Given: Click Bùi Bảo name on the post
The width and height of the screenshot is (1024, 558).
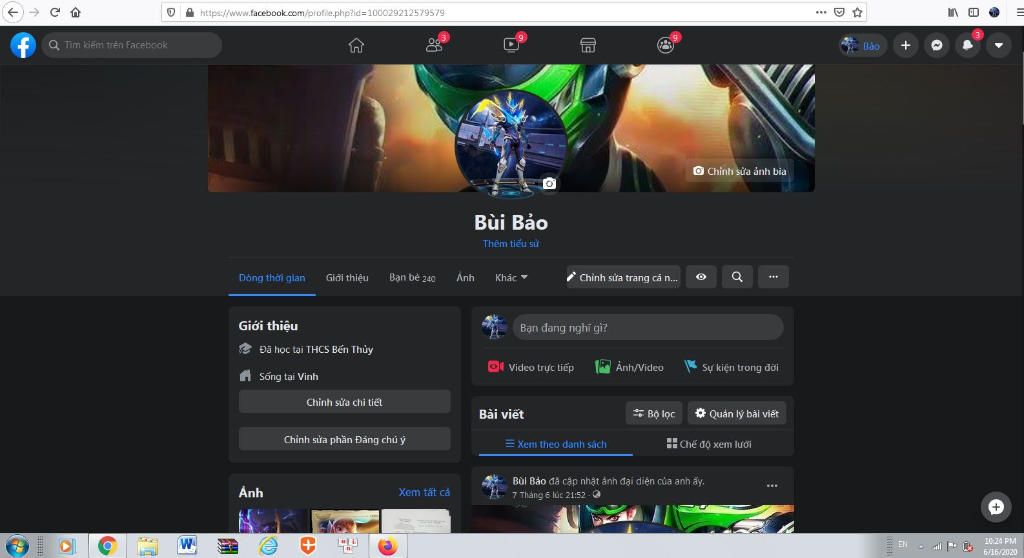Looking at the screenshot, I should click(x=529, y=481).
